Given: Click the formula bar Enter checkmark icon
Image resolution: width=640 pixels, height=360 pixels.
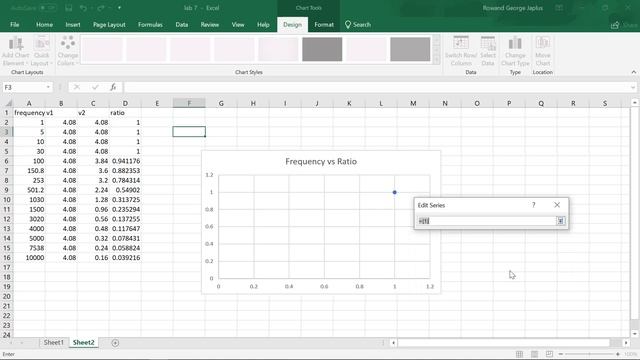Looking at the screenshot, I should tap(95, 87).
